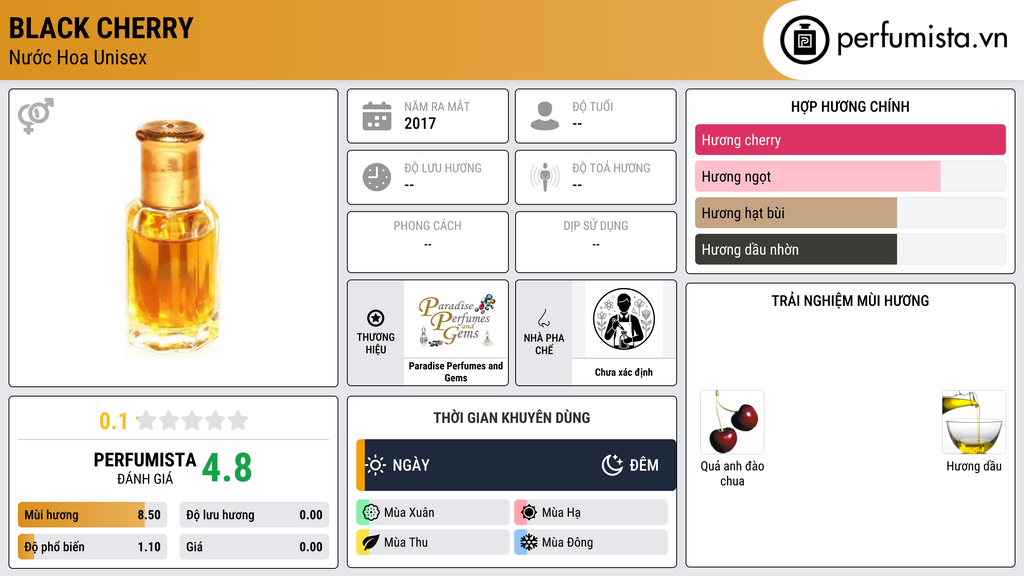
Task: Click the Mùa Hạ season label
Action: pos(561,513)
